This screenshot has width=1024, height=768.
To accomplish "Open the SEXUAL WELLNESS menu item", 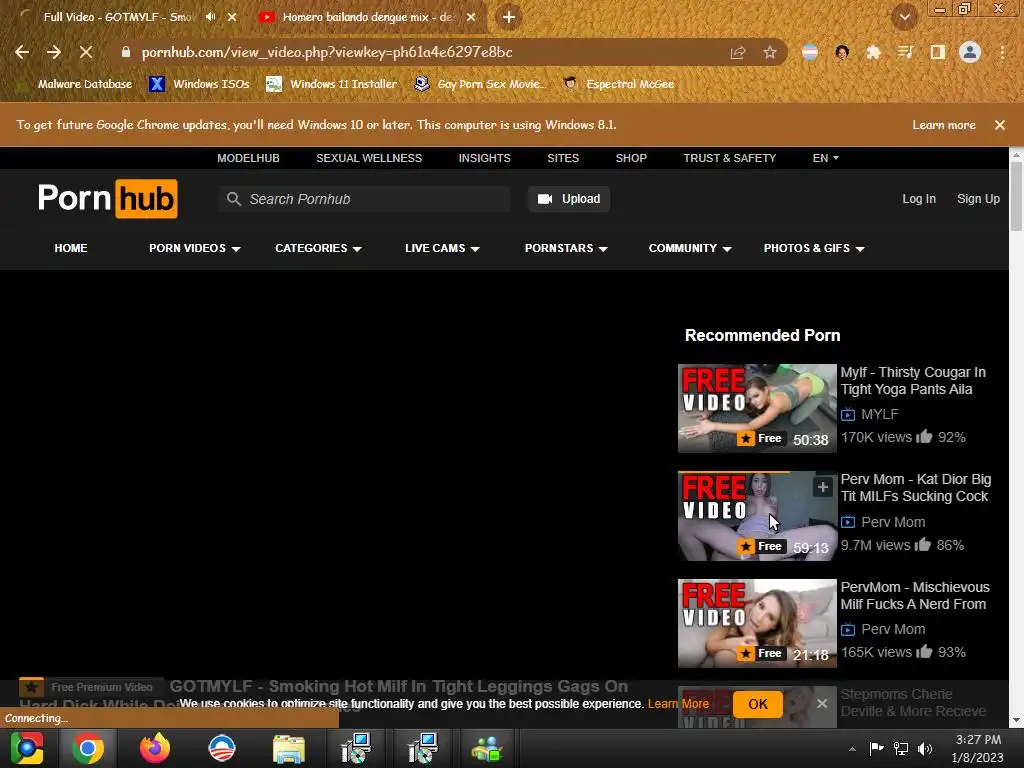I will click(x=369, y=158).
